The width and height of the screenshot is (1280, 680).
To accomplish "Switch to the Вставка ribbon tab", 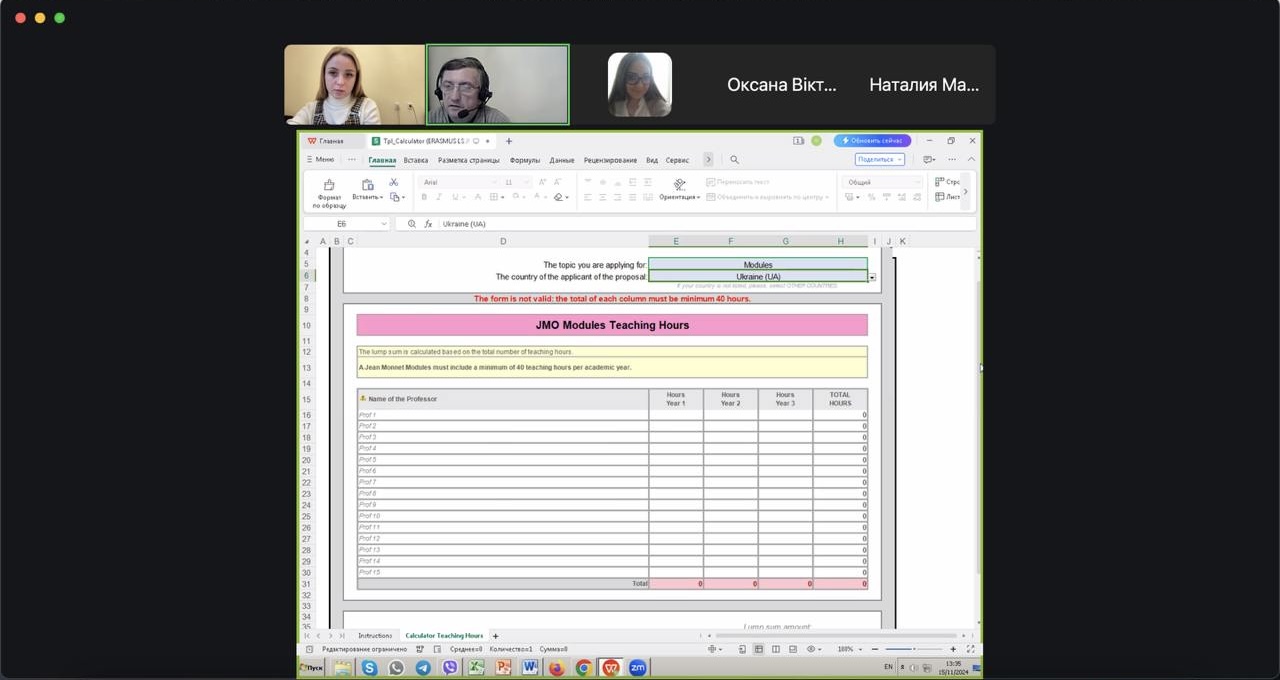I will pos(416,160).
